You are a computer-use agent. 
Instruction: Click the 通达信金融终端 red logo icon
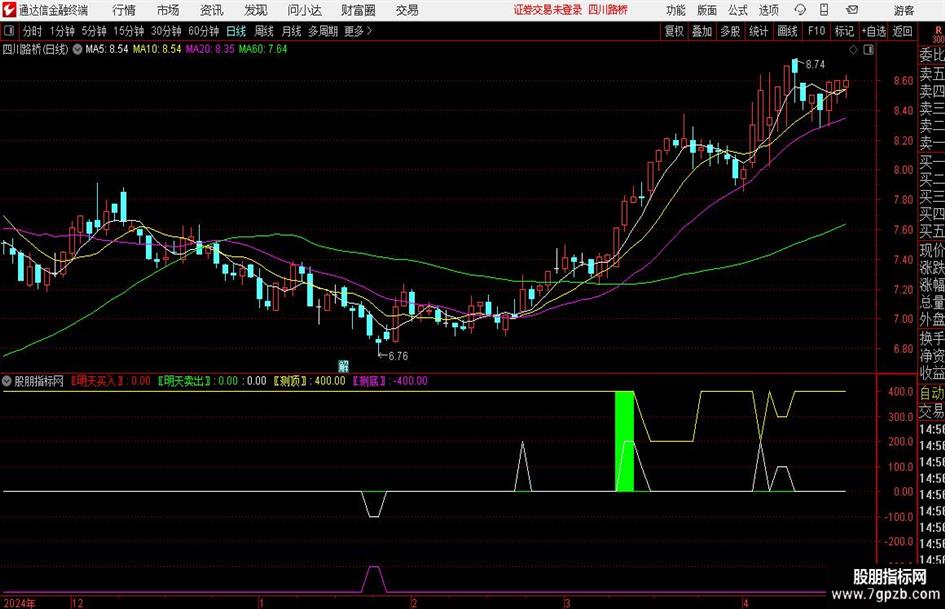click(9, 10)
